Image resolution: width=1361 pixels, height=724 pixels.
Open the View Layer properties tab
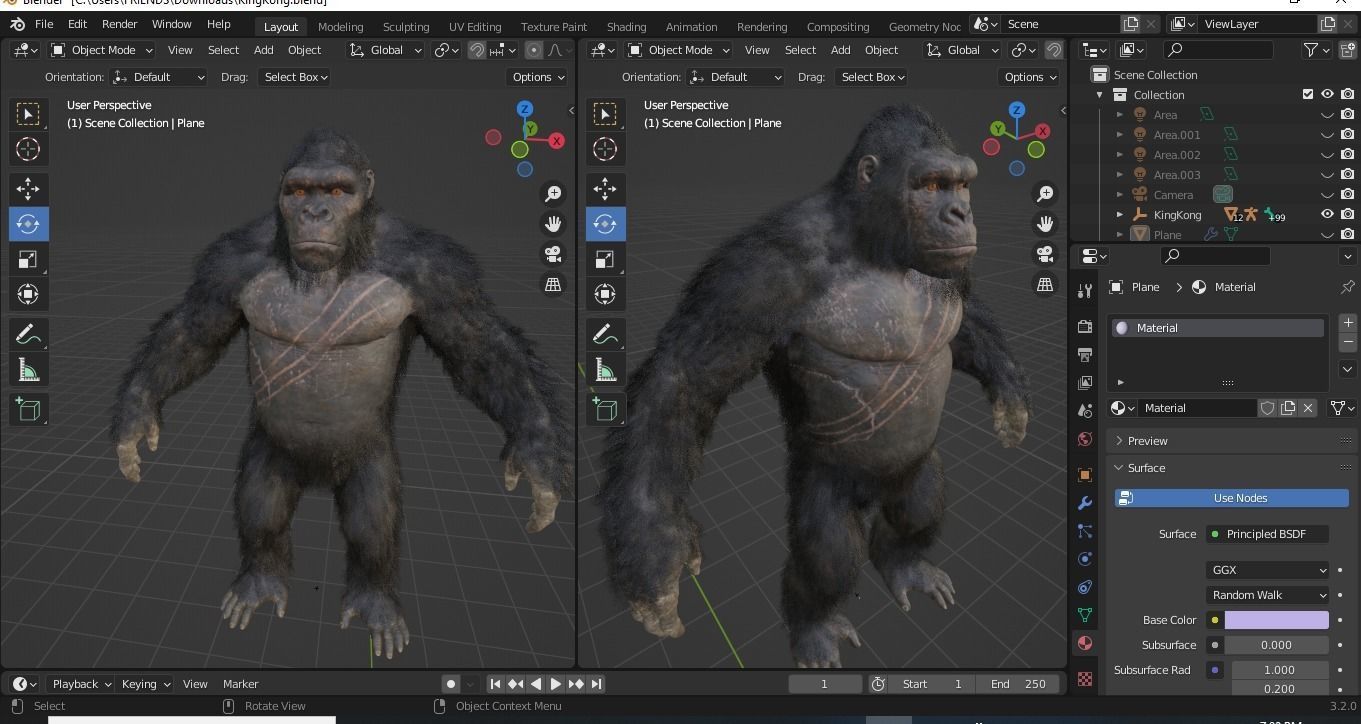1085,382
